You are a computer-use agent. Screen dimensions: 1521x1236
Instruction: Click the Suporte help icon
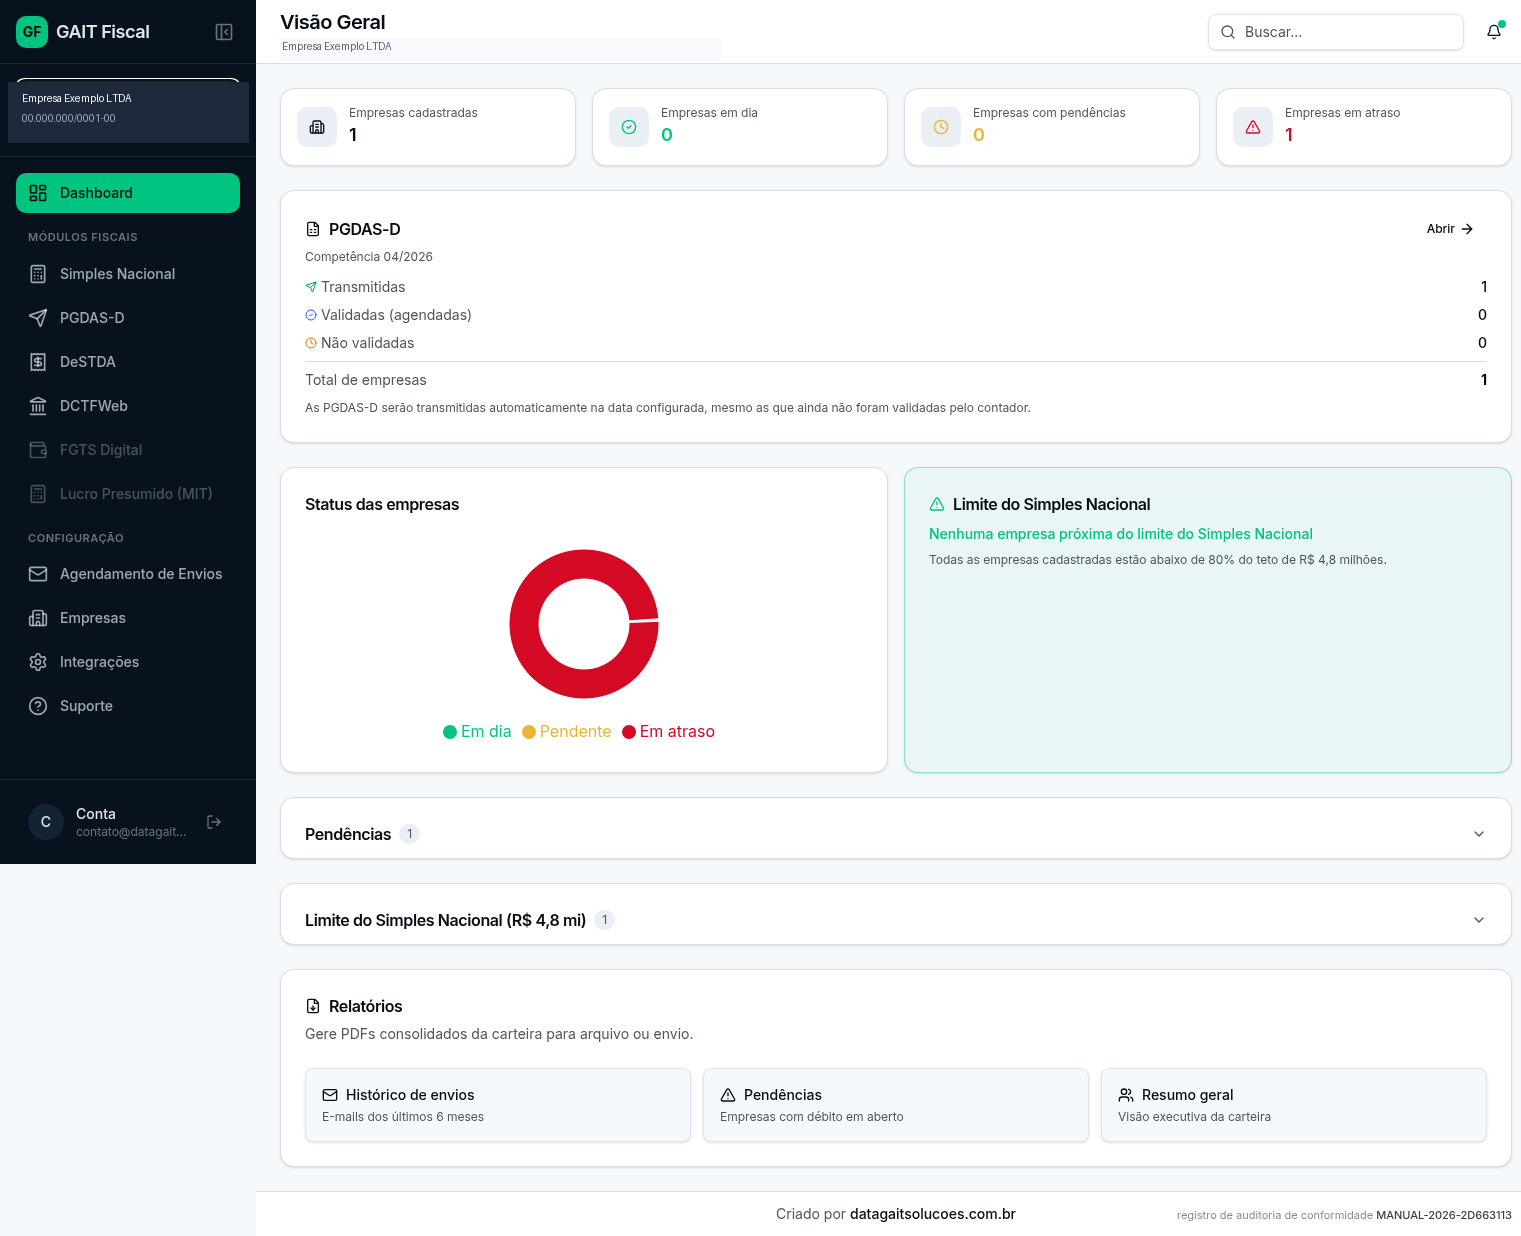pos(38,706)
